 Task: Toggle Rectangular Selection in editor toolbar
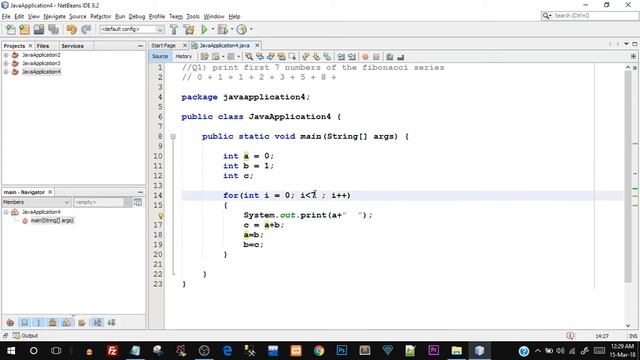(292, 57)
